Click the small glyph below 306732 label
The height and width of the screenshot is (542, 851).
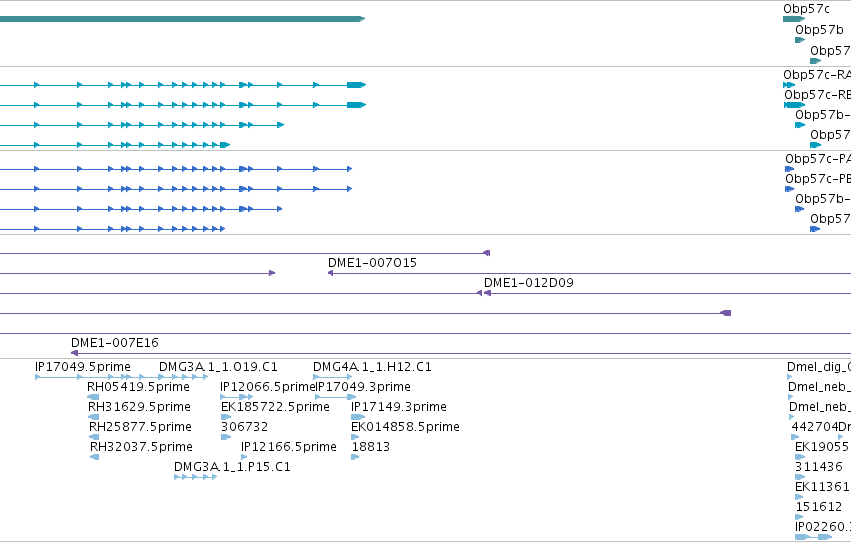pyautogui.click(x=226, y=437)
